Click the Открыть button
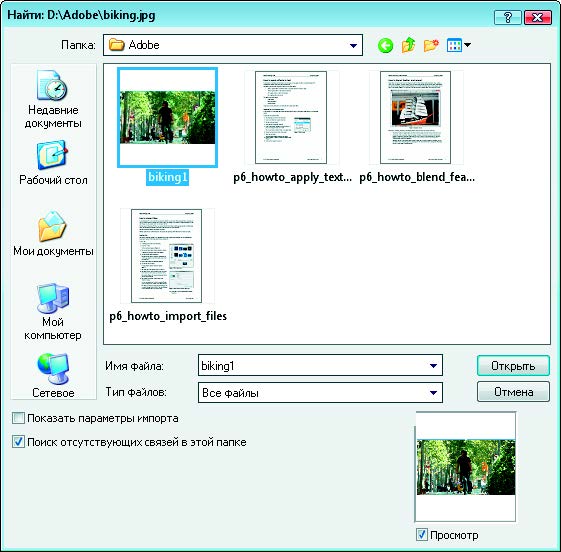The height and width of the screenshot is (552, 561). click(x=513, y=366)
